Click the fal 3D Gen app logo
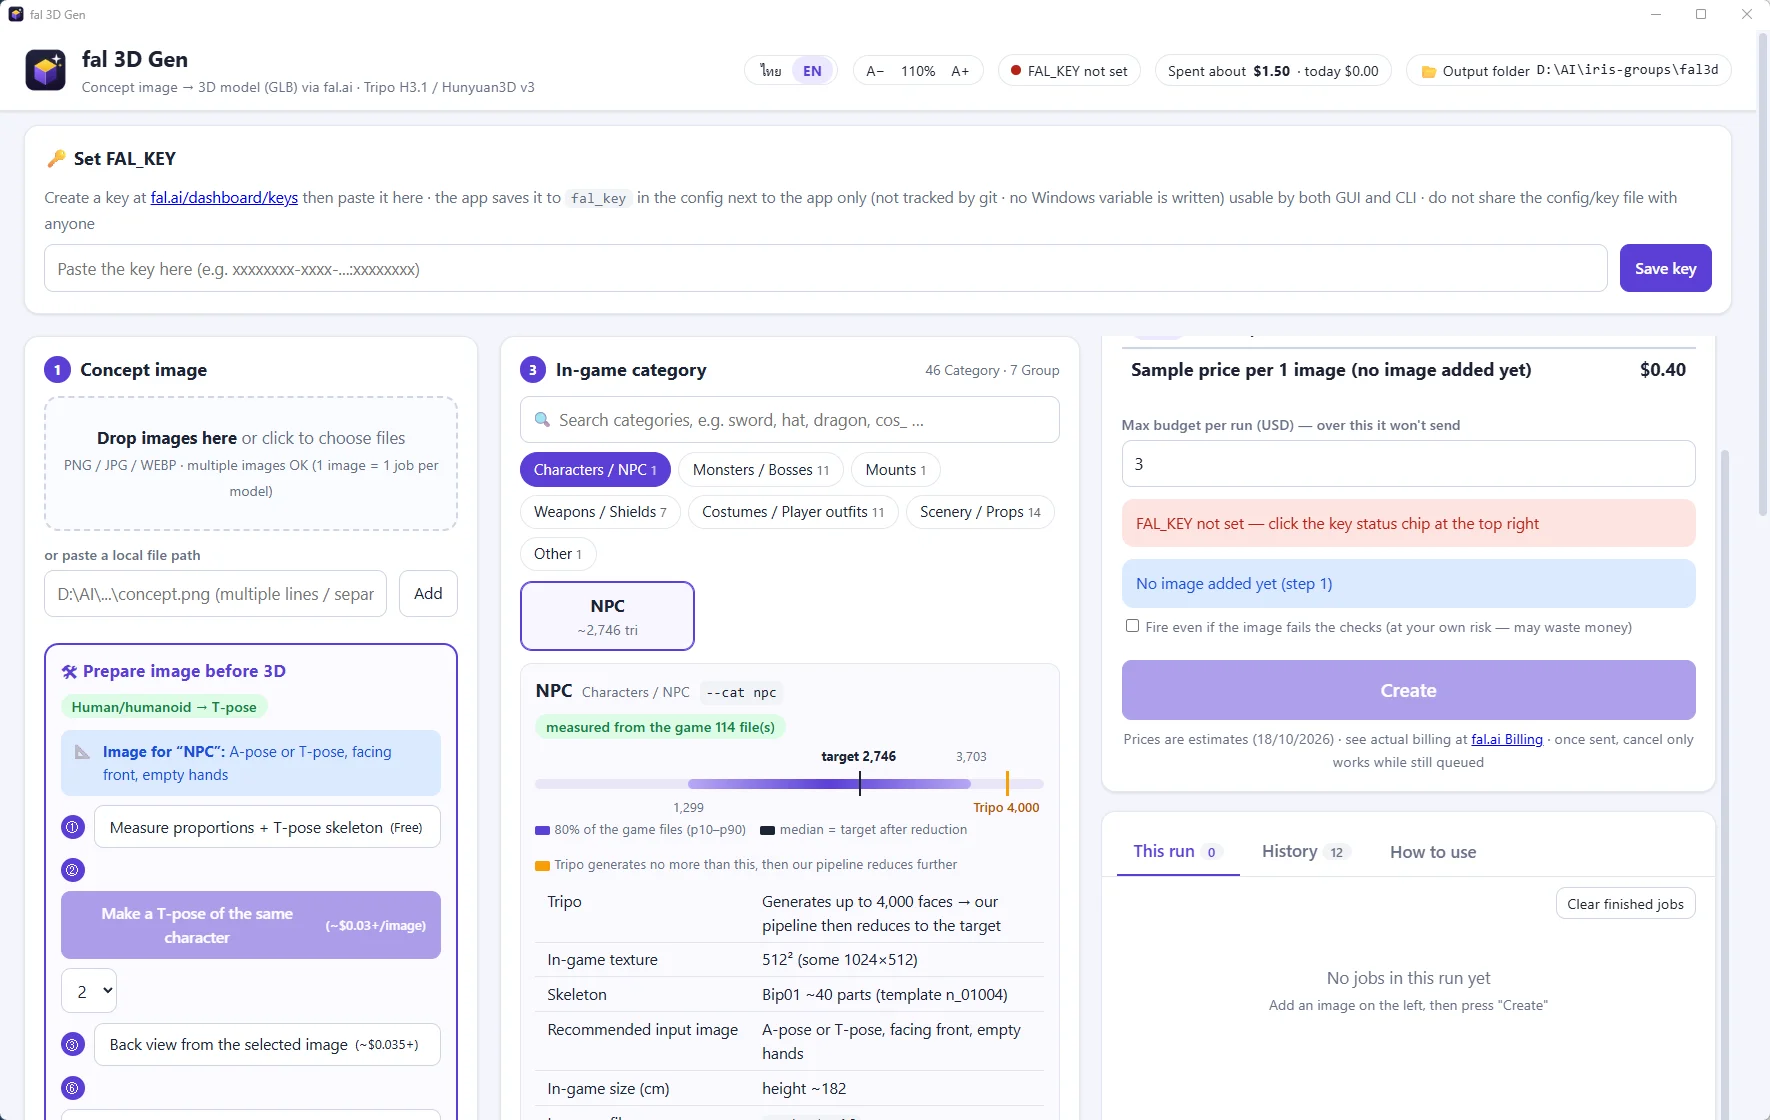 45,70
